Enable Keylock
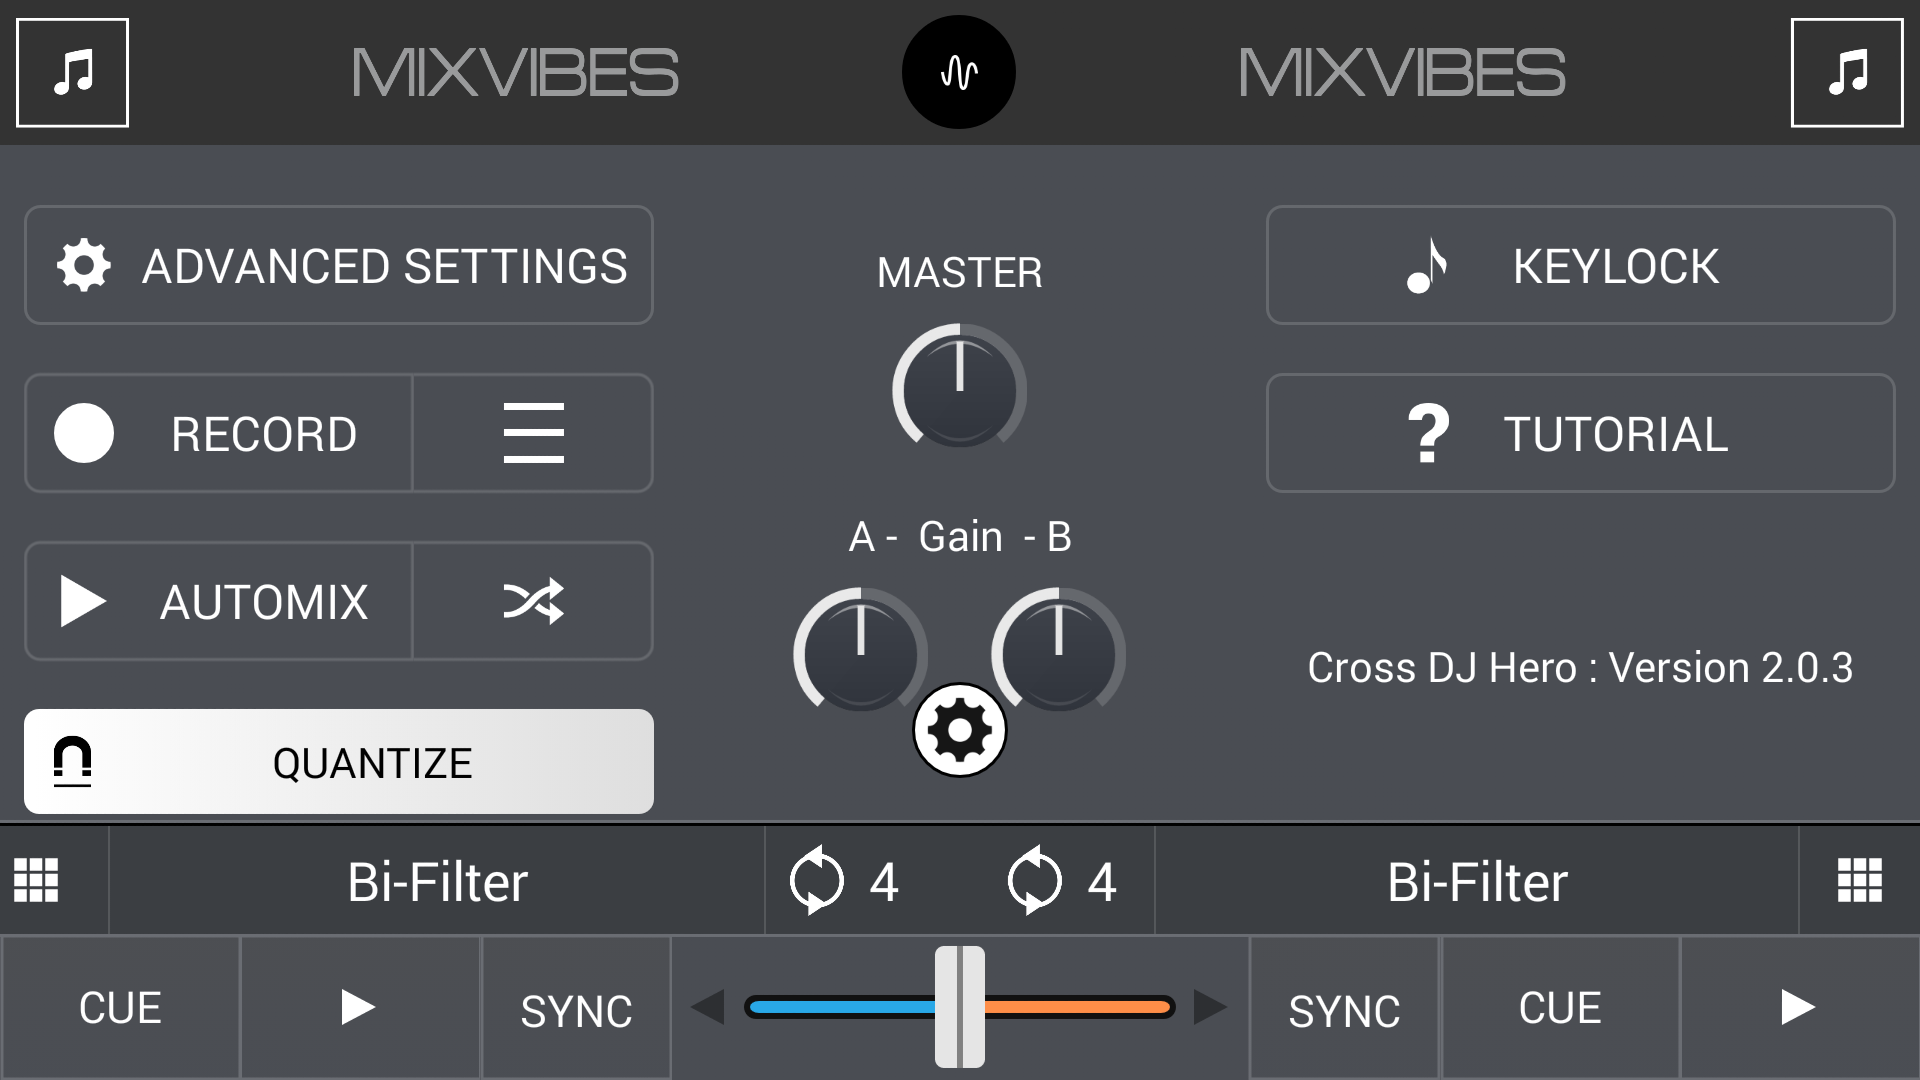Screen dimensions: 1920x1080 tap(1580, 265)
